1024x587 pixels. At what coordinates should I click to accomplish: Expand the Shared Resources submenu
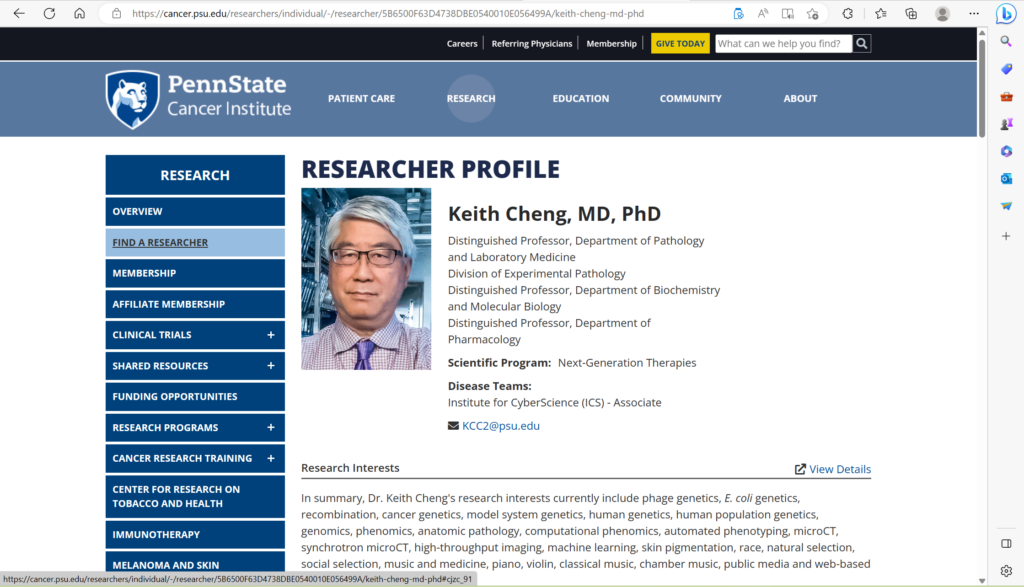pyautogui.click(x=270, y=366)
